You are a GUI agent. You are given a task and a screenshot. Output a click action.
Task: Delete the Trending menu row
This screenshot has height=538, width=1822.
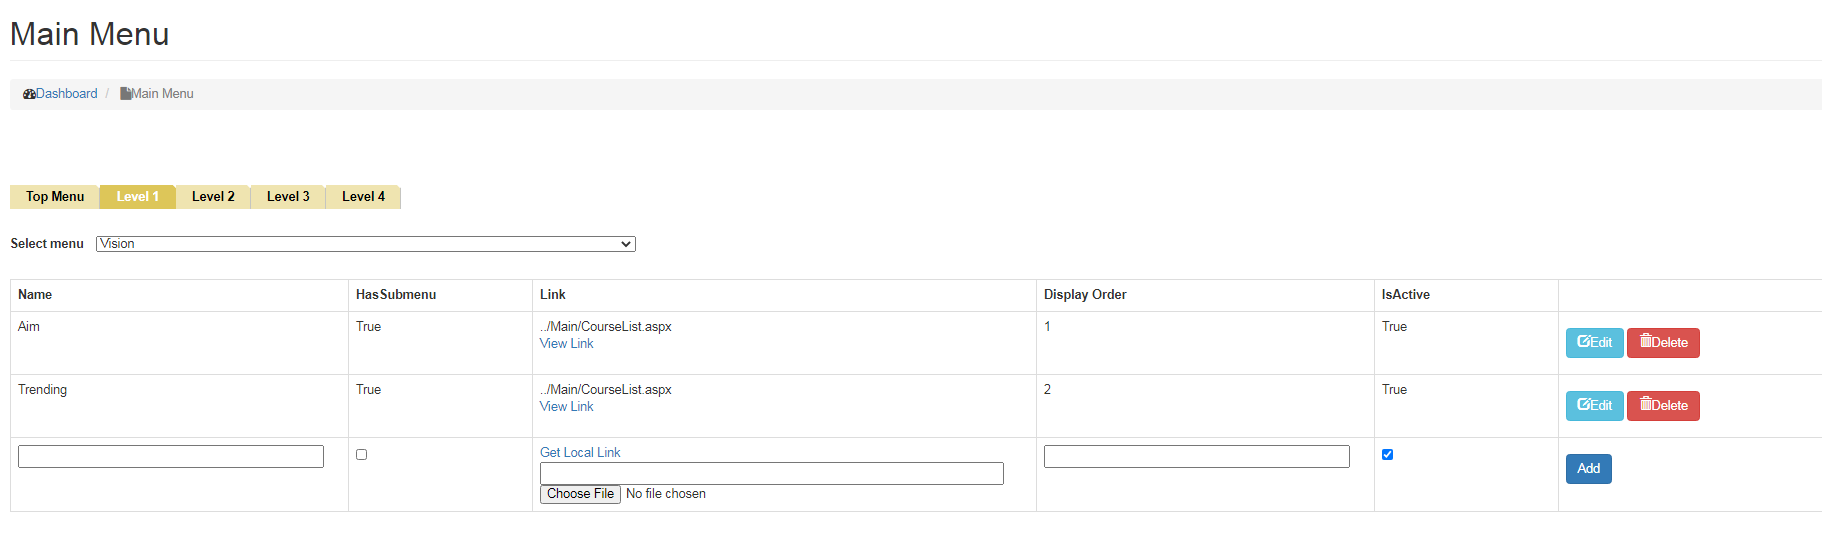tap(1662, 406)
